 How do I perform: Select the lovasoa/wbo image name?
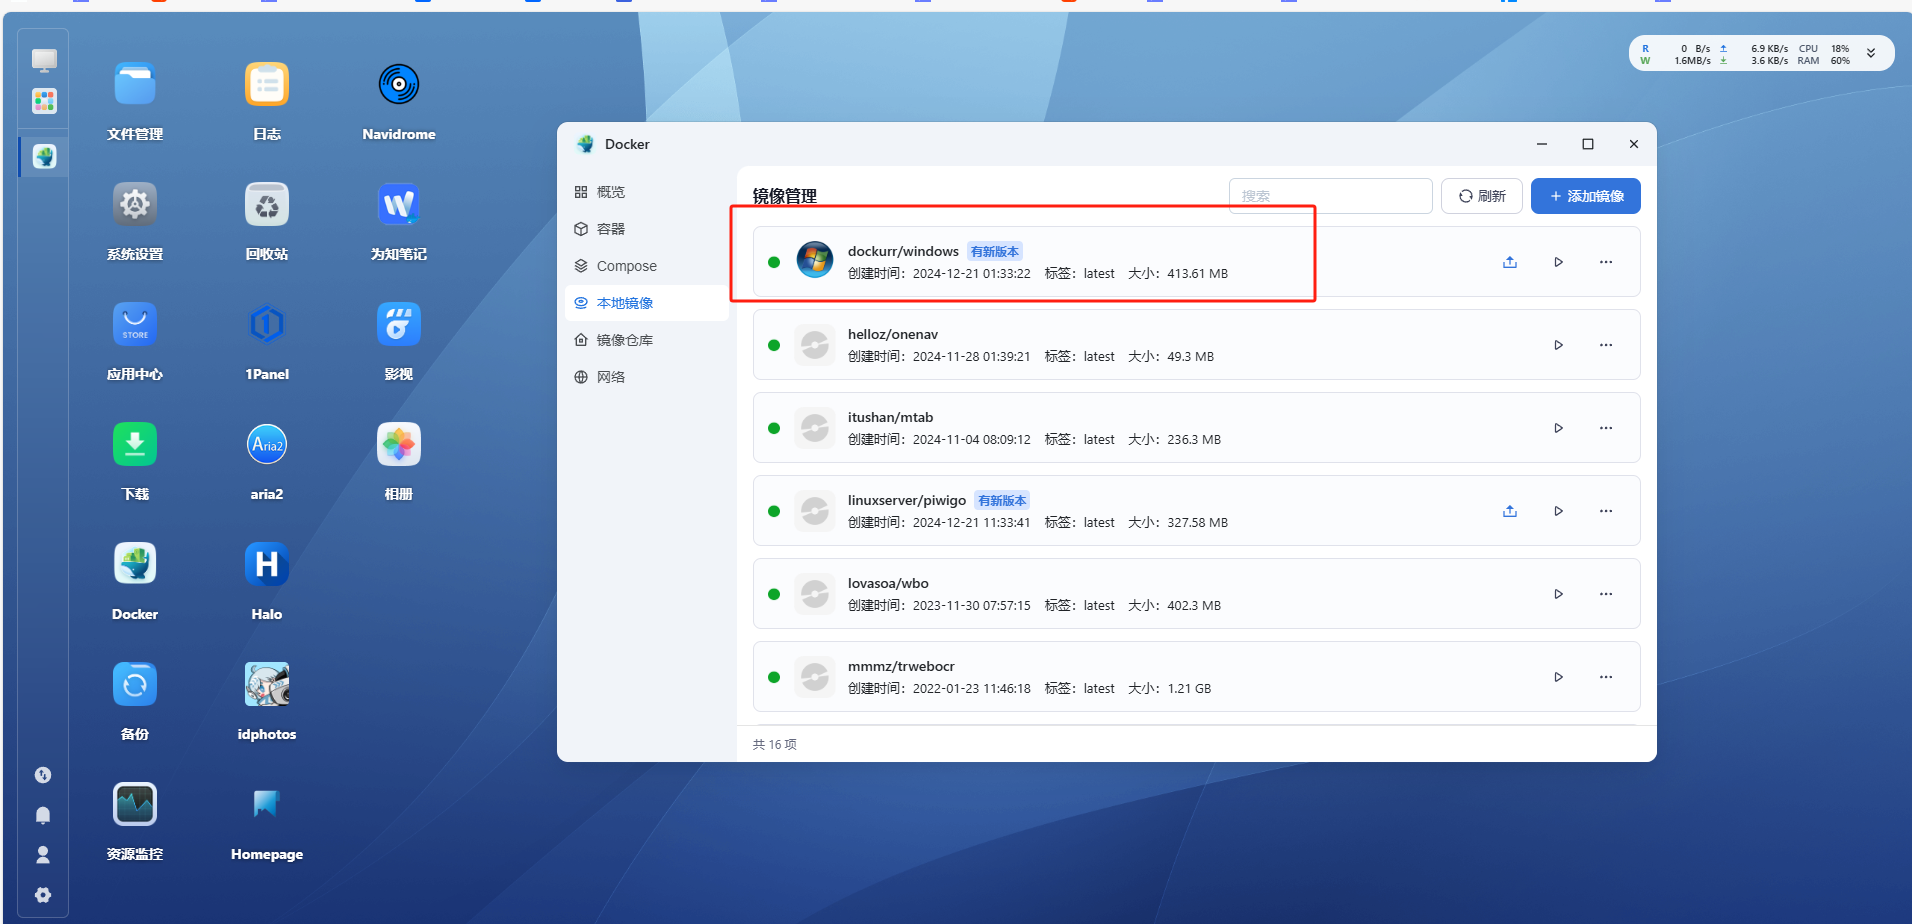click(x=888, y=583)
